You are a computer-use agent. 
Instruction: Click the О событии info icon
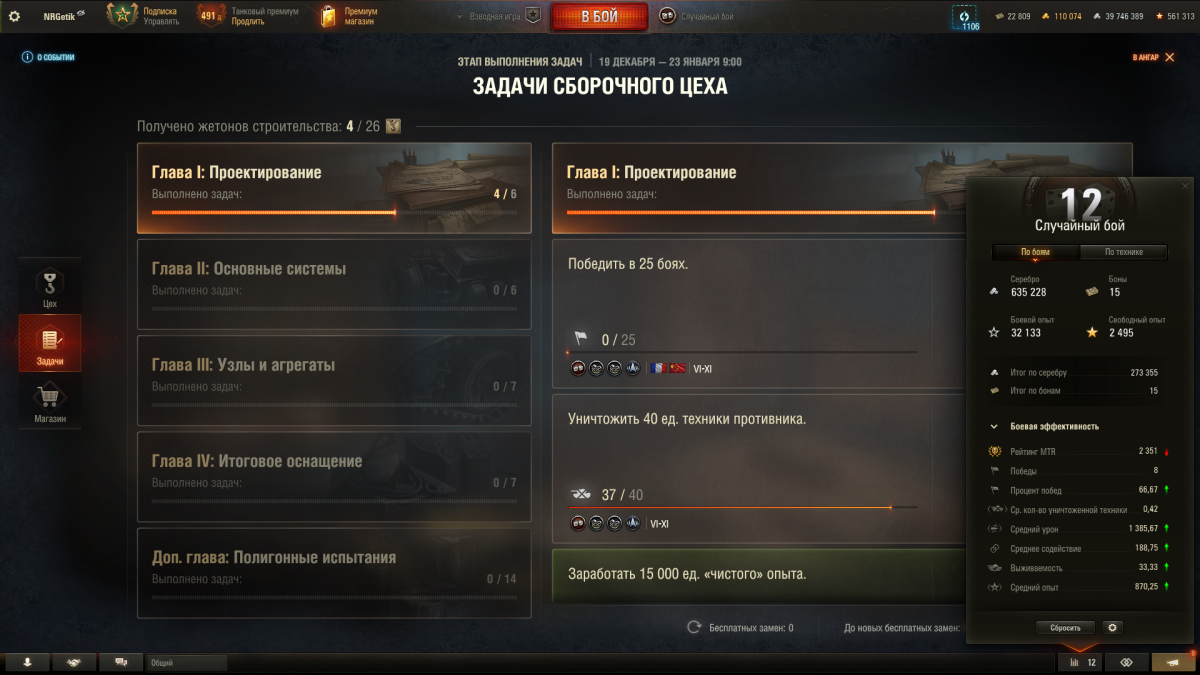[x=28, y=57]
